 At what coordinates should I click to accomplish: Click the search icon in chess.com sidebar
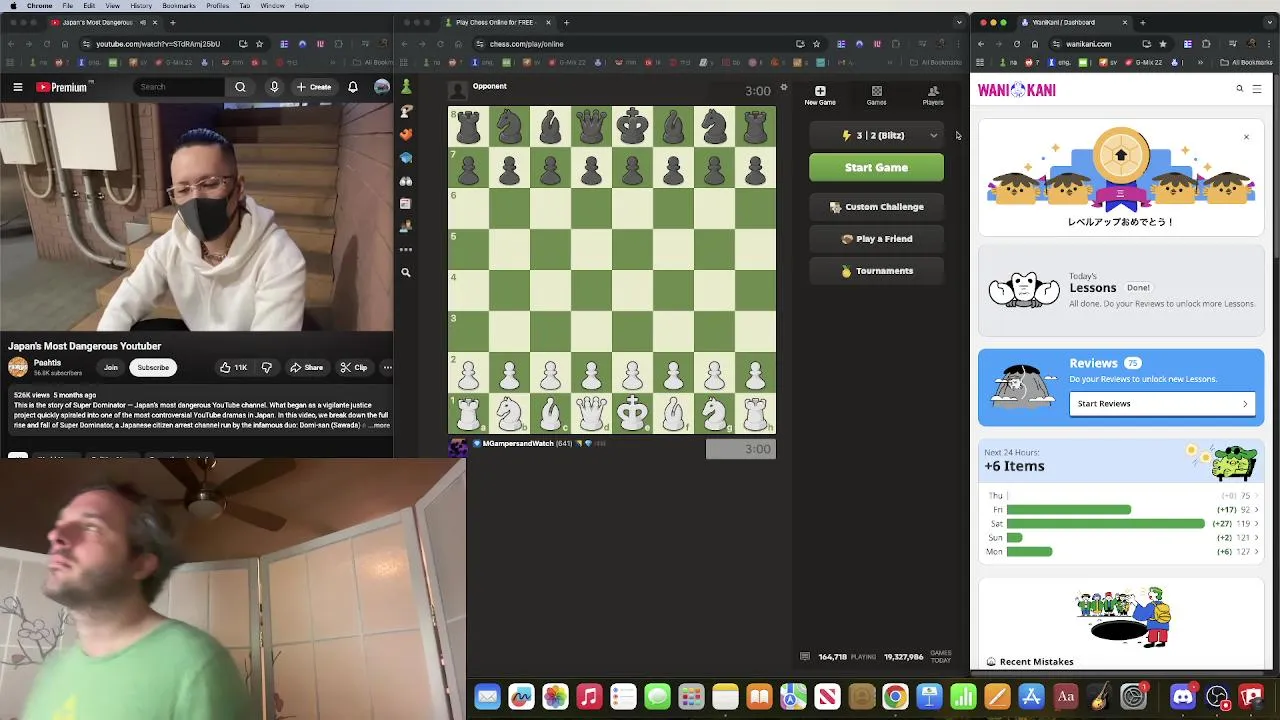point(406,272)
